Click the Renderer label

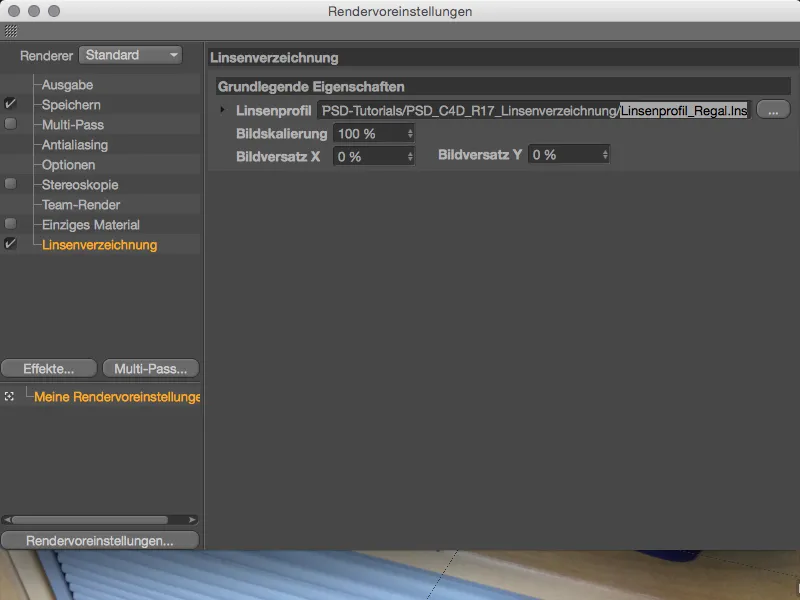pos(46,56)
